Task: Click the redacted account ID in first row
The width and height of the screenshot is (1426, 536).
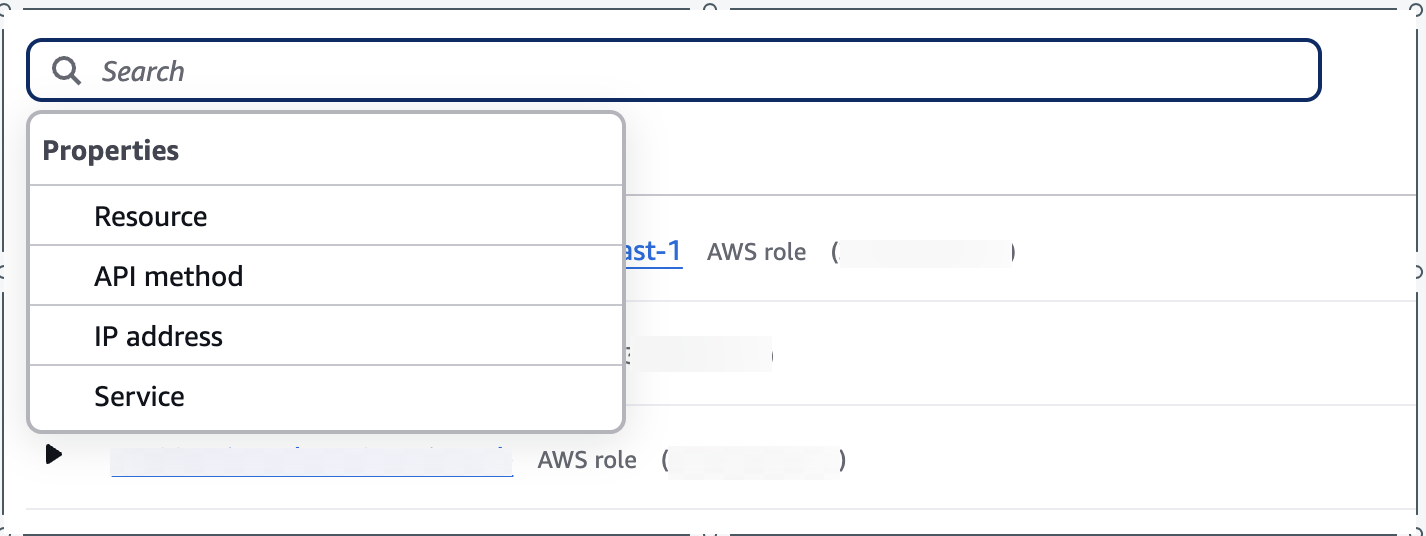Action: click(x=924, y=253)
